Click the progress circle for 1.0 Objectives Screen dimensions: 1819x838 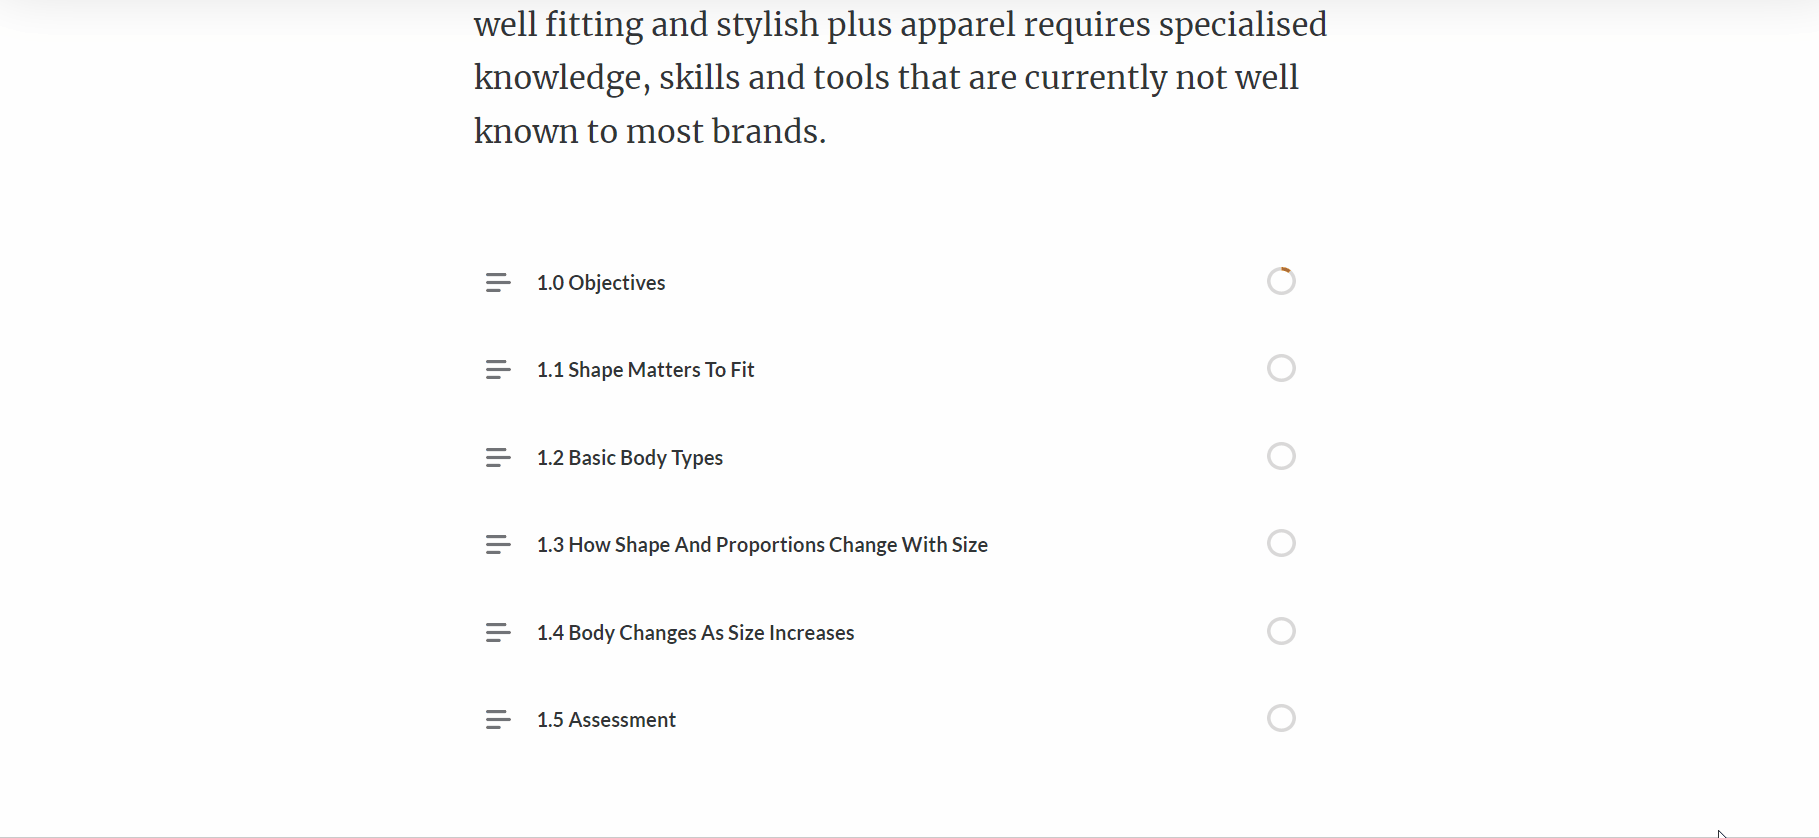[x=1281, y=281]
